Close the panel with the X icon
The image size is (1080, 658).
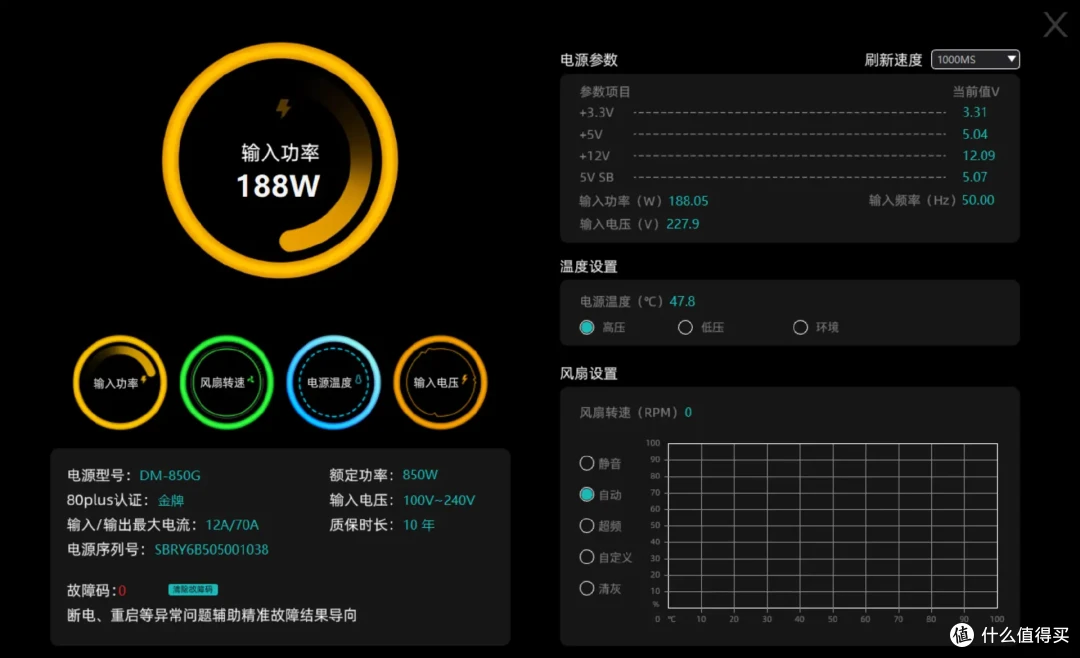pos(1055,25)
